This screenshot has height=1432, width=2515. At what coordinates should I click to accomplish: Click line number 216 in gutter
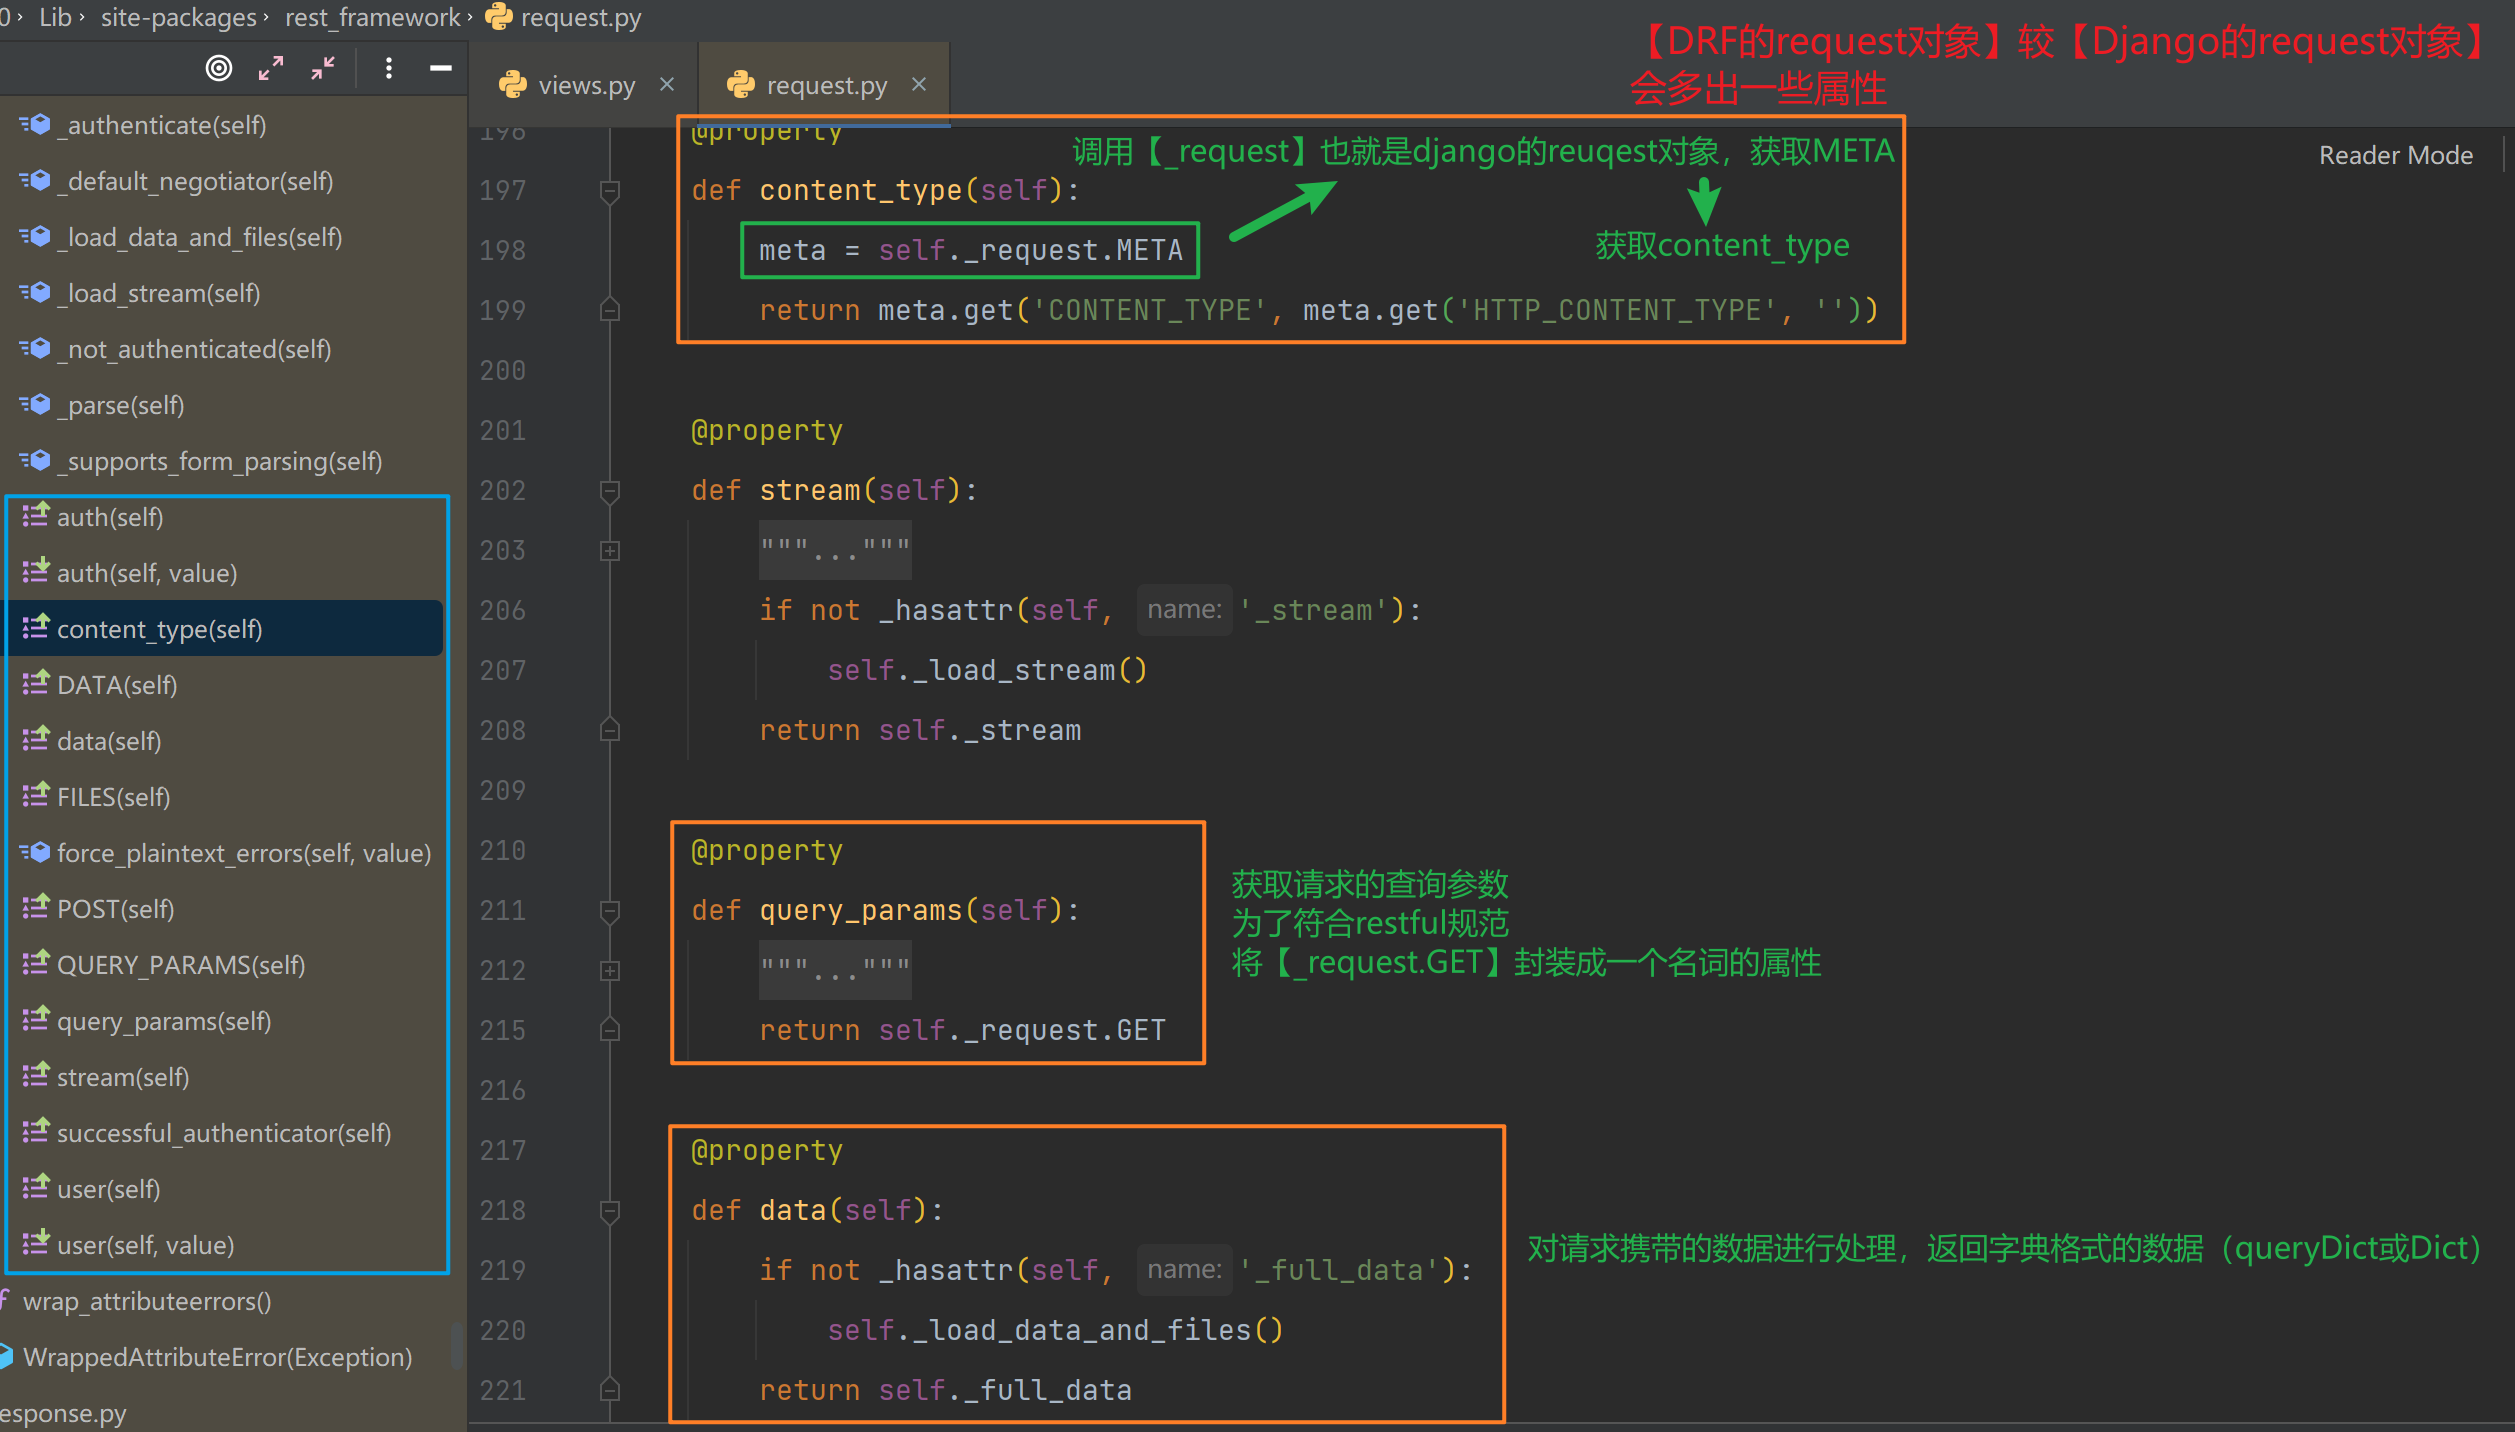click(502, 1091)
